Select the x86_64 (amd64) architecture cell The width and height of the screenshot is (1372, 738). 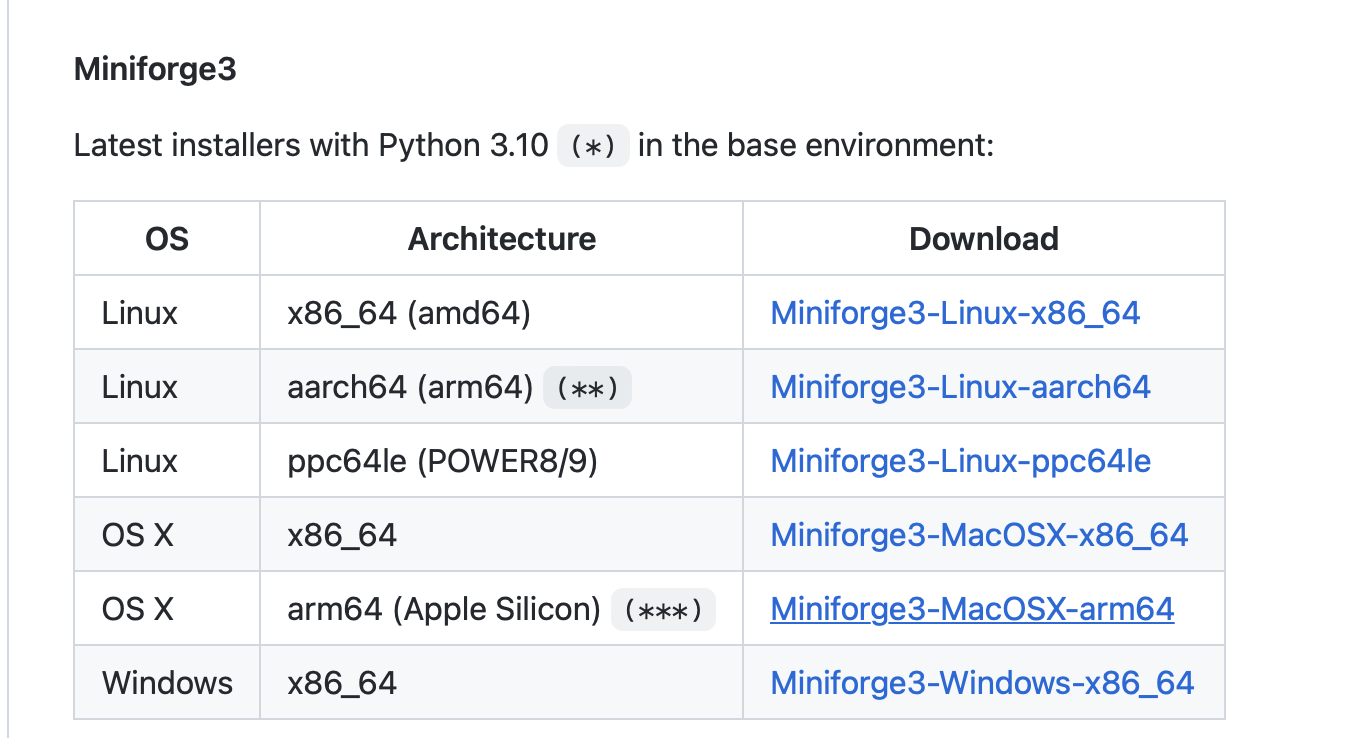click(x=408, y=313)
